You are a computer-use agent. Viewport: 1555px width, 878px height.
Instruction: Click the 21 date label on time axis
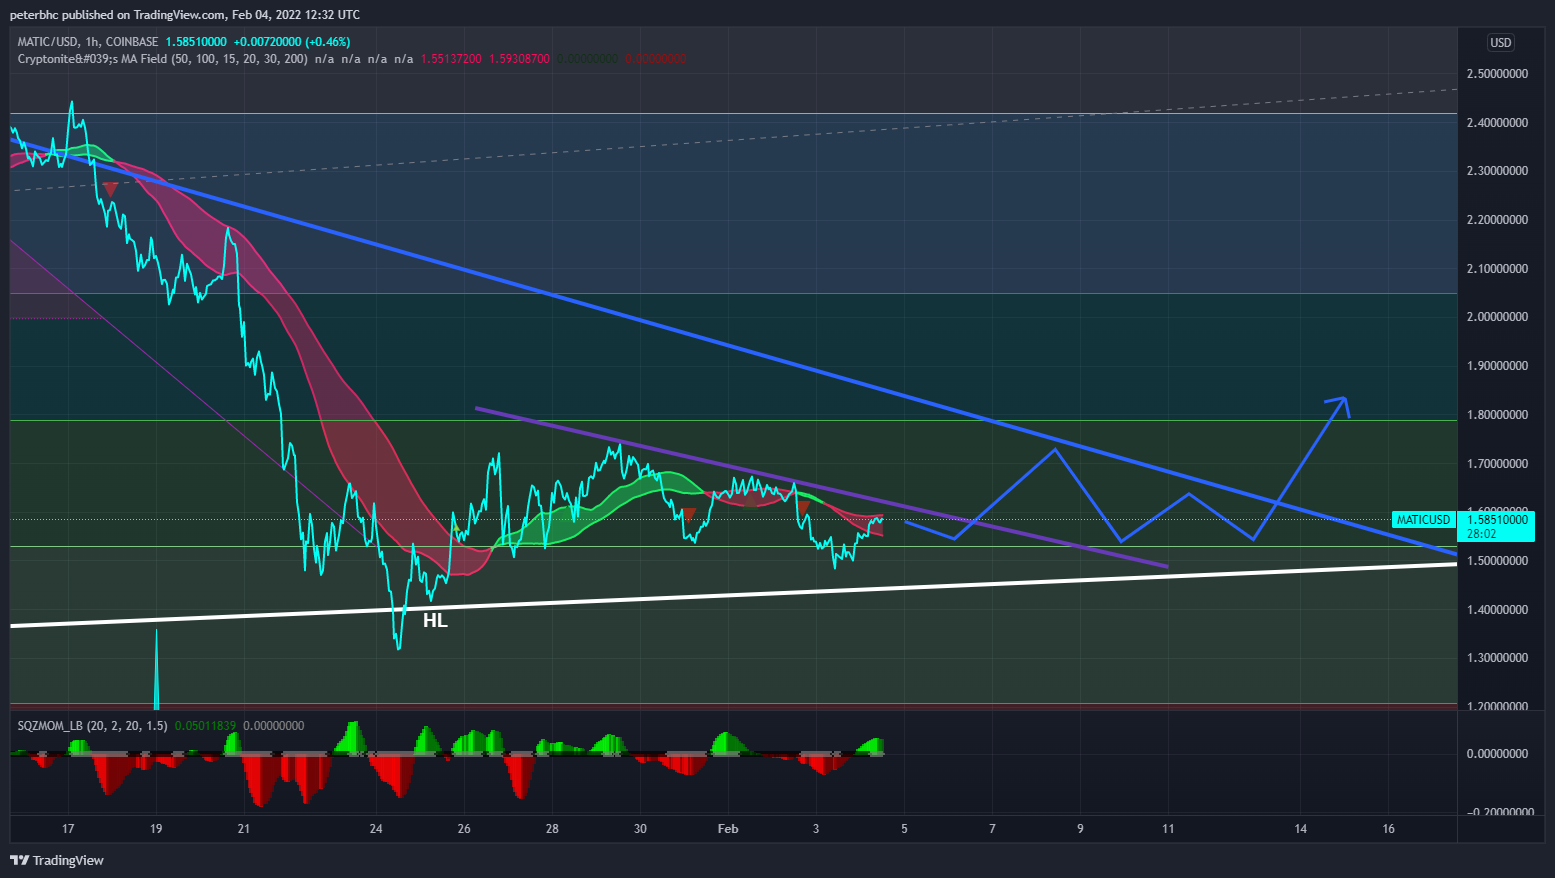pos(244,829)
